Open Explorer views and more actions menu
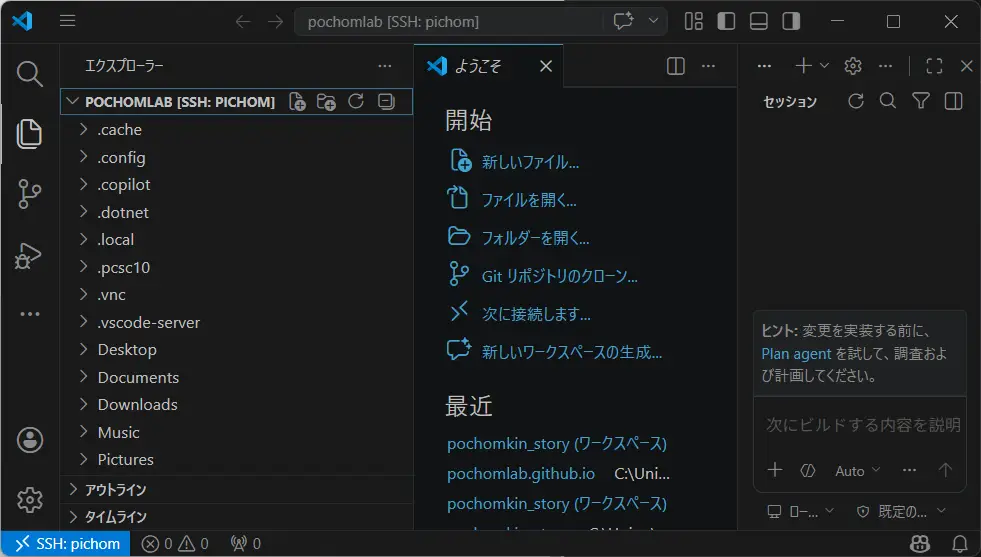 point(385,66)
